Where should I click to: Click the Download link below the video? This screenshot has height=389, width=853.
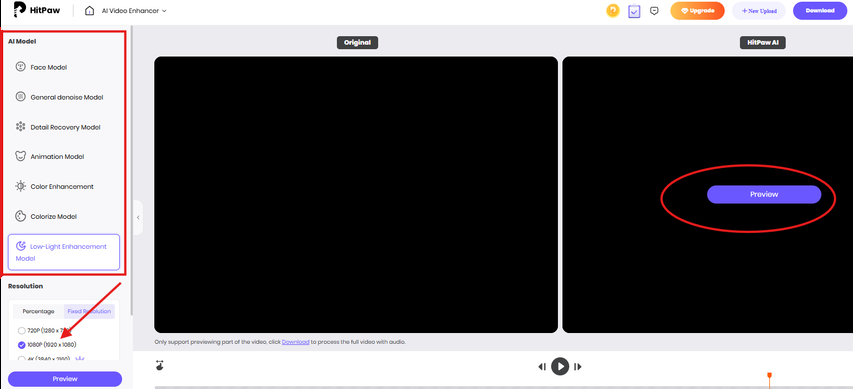pos(295,342)
